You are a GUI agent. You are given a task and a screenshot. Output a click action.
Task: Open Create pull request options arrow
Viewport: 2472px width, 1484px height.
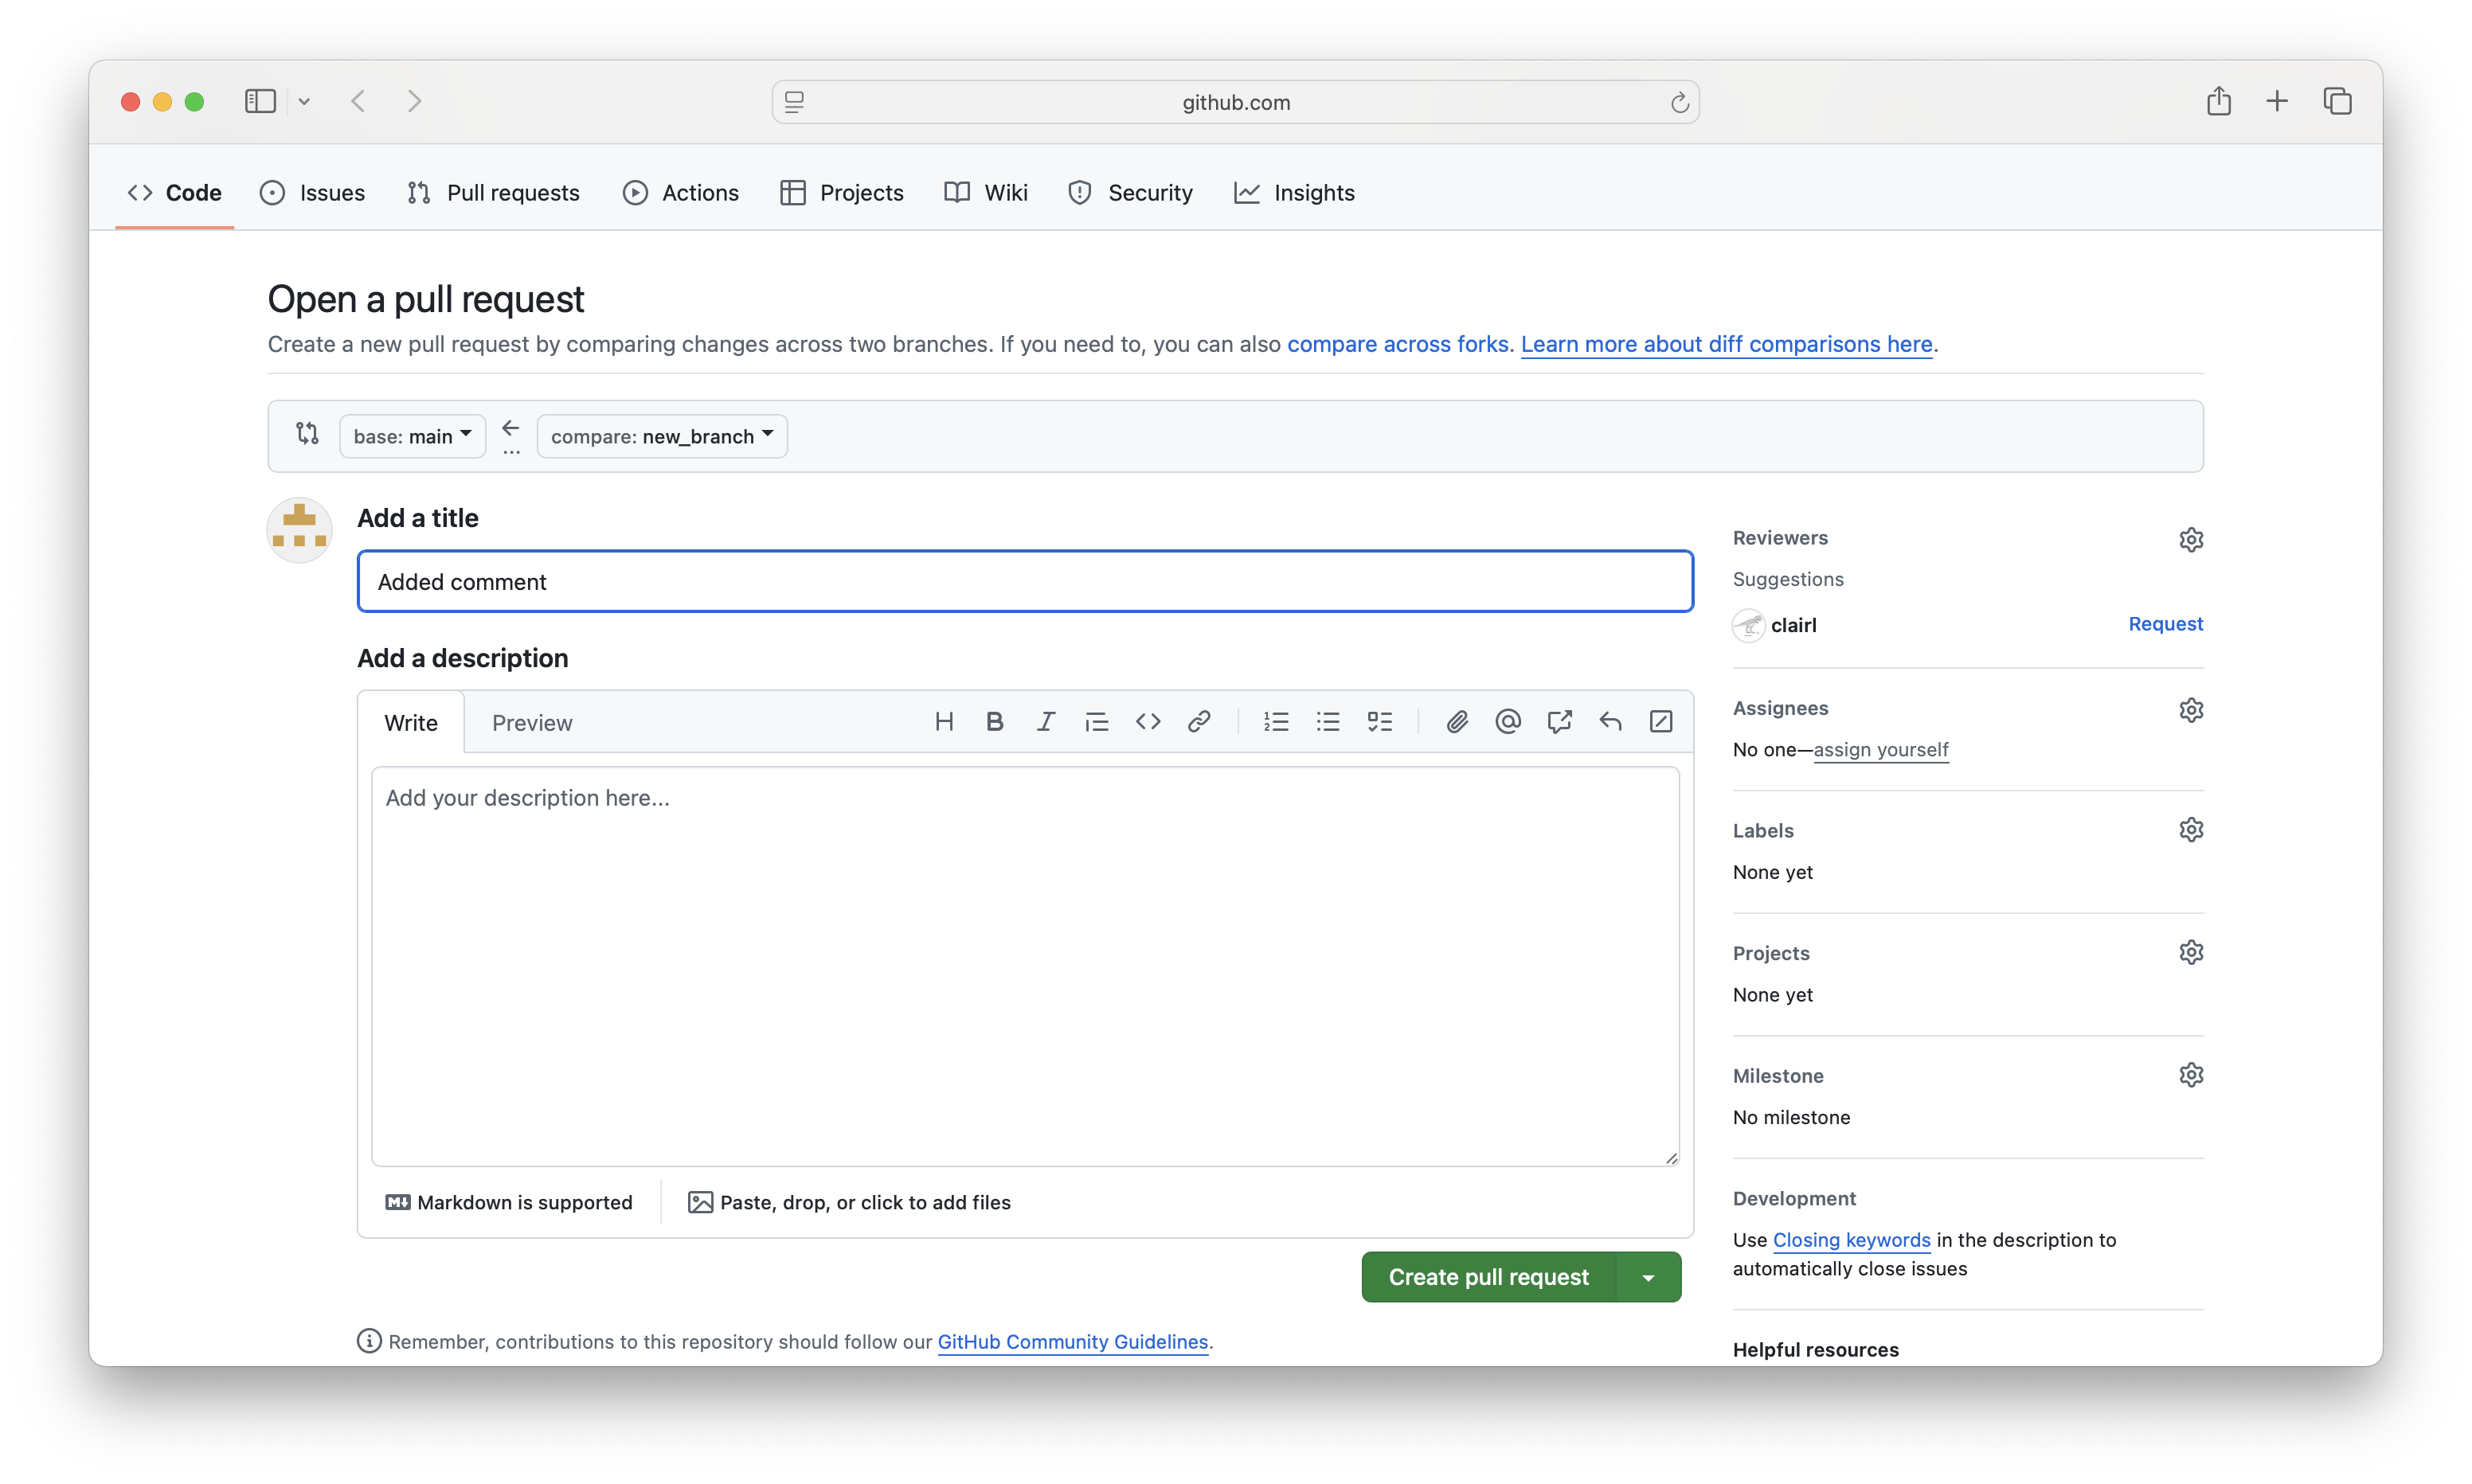tap(1648, 1277)
